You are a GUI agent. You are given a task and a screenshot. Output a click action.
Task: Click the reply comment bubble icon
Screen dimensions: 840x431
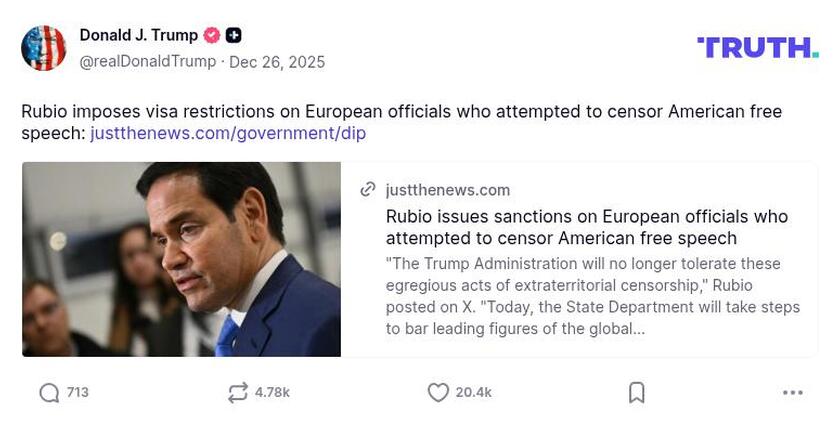coord(49,393)
